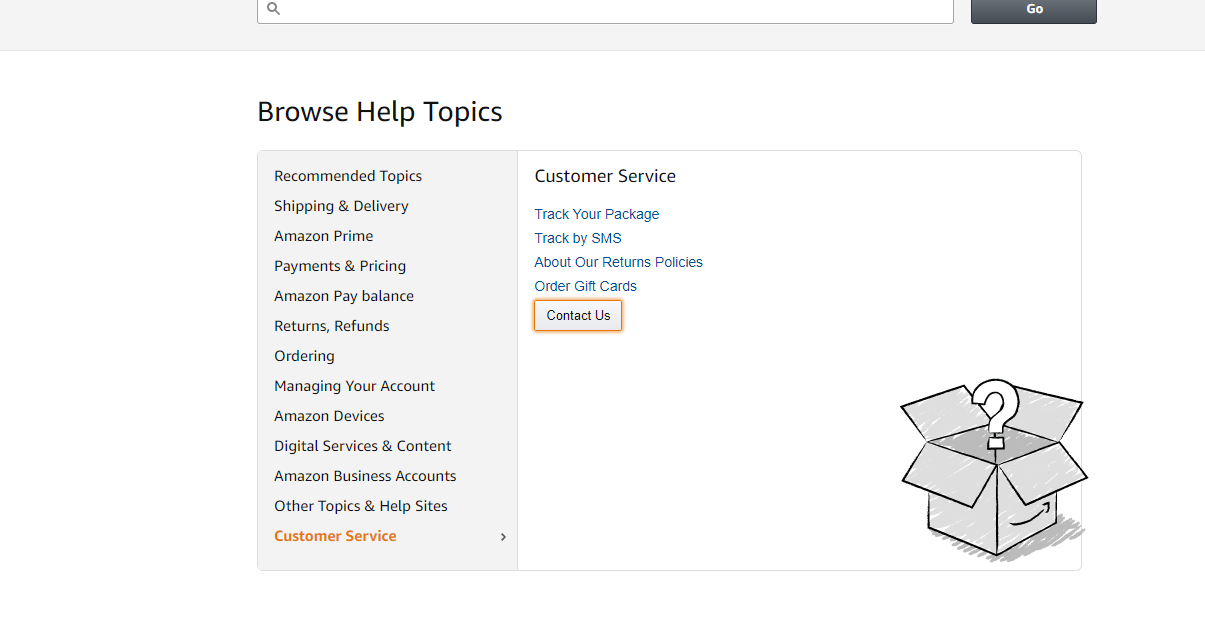1205x639 pixels.
Task: Select Other Topics & Help Sites
Action: (361, 506)
